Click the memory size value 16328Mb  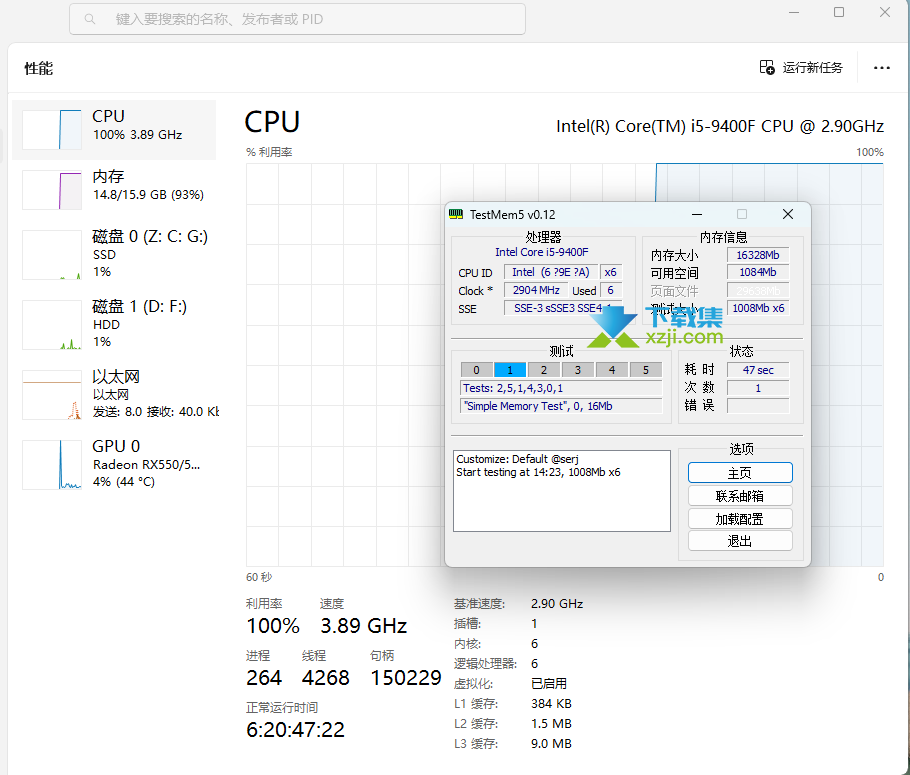point(758,255)
